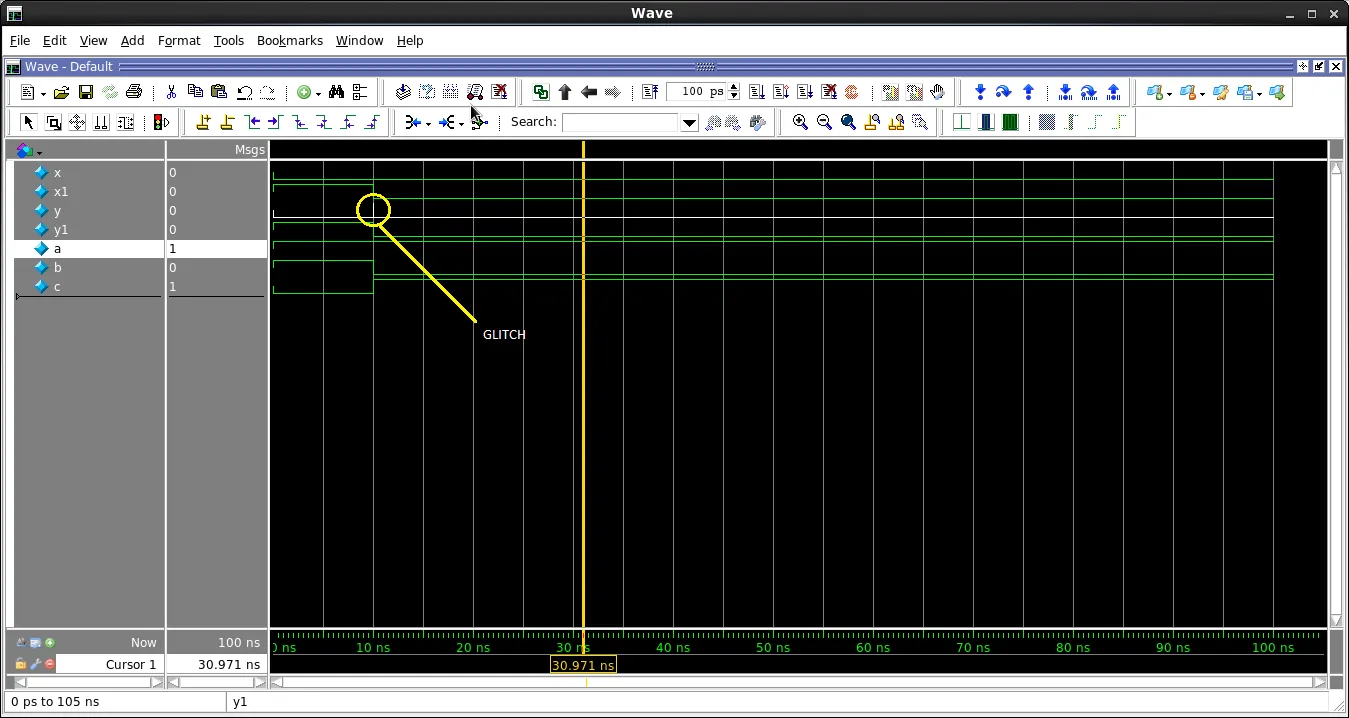The height and width of the screenshot is (718, 1349).
Task: Open the Bookmarks menu
Action: [x=290, y=41]
